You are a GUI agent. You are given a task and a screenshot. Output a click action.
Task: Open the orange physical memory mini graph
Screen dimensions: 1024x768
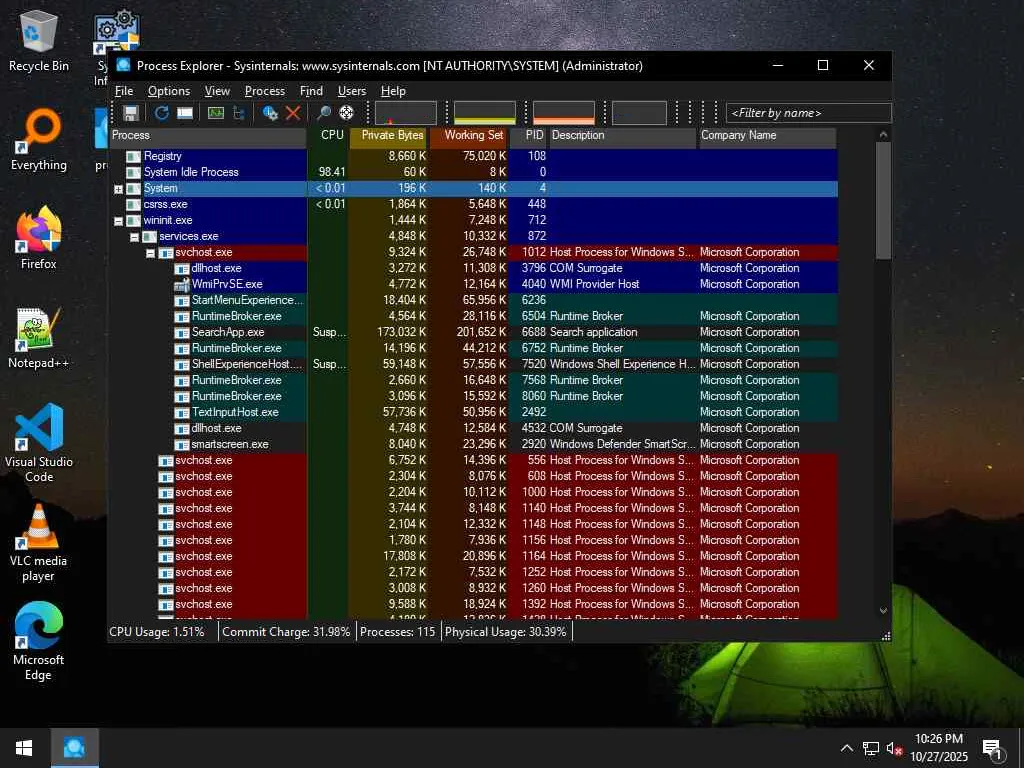564,113
